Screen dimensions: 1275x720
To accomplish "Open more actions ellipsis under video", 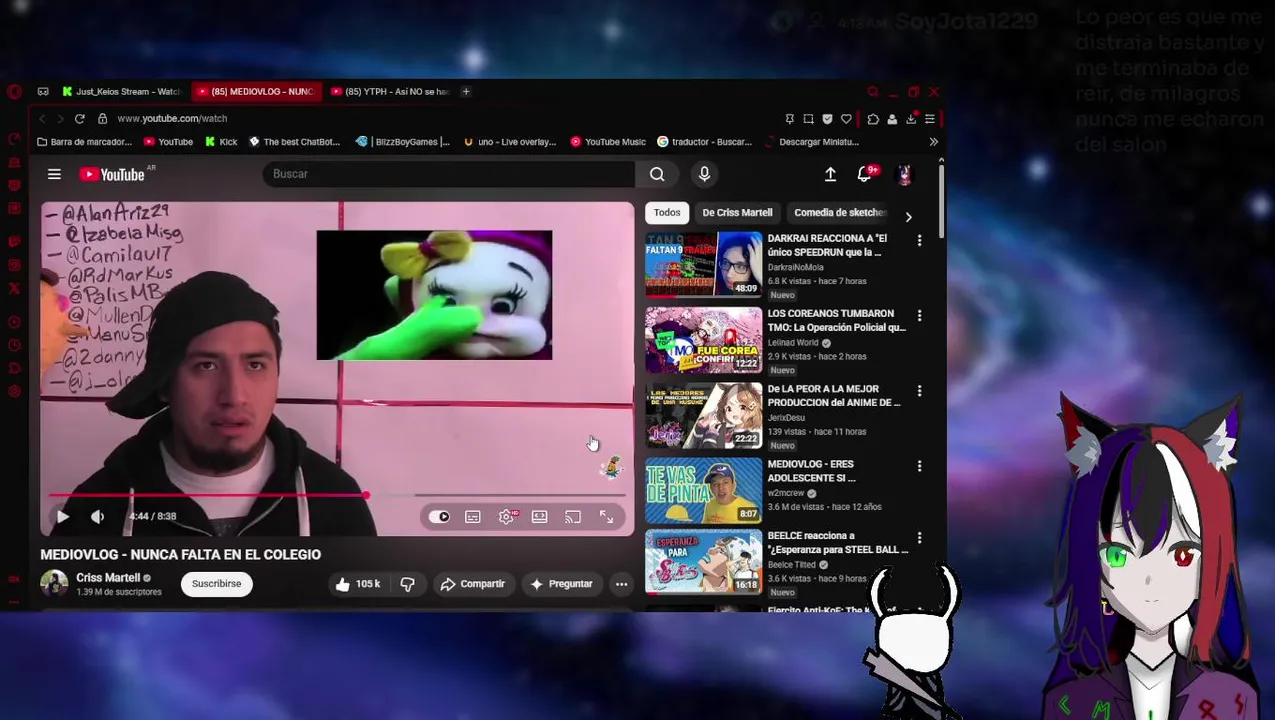I will pos(621,584).
